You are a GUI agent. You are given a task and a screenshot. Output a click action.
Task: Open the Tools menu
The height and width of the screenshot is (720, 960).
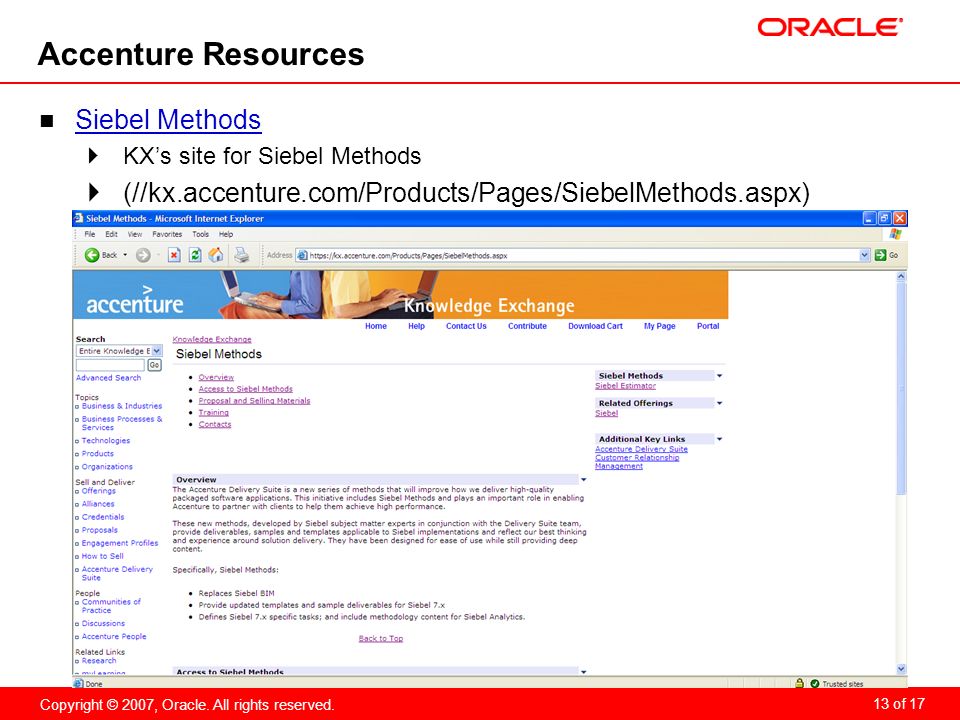point(200,234)
